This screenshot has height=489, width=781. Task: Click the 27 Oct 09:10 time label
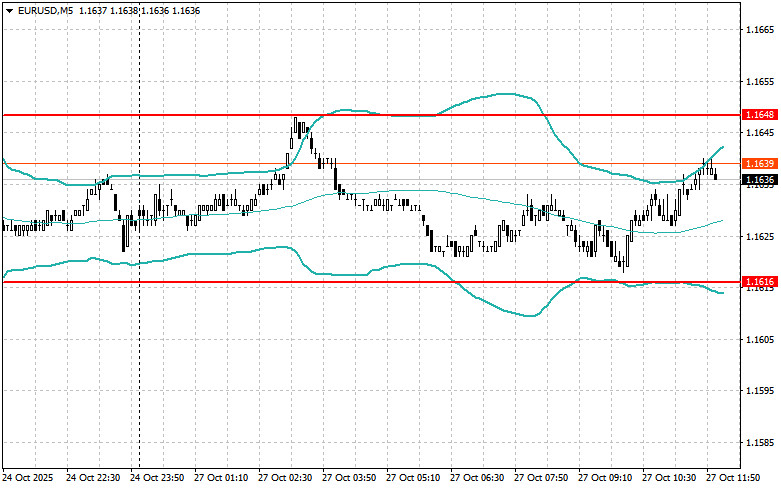click(605, 478)
